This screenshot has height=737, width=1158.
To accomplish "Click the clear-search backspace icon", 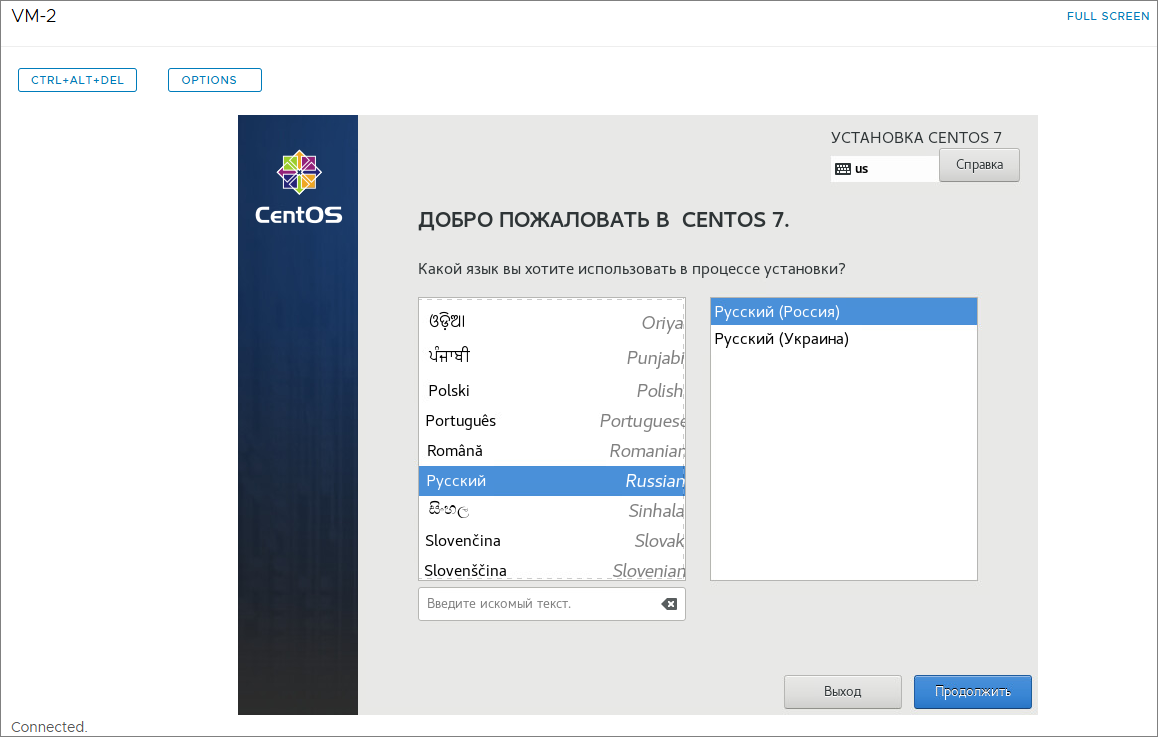I will coord(669,604).
